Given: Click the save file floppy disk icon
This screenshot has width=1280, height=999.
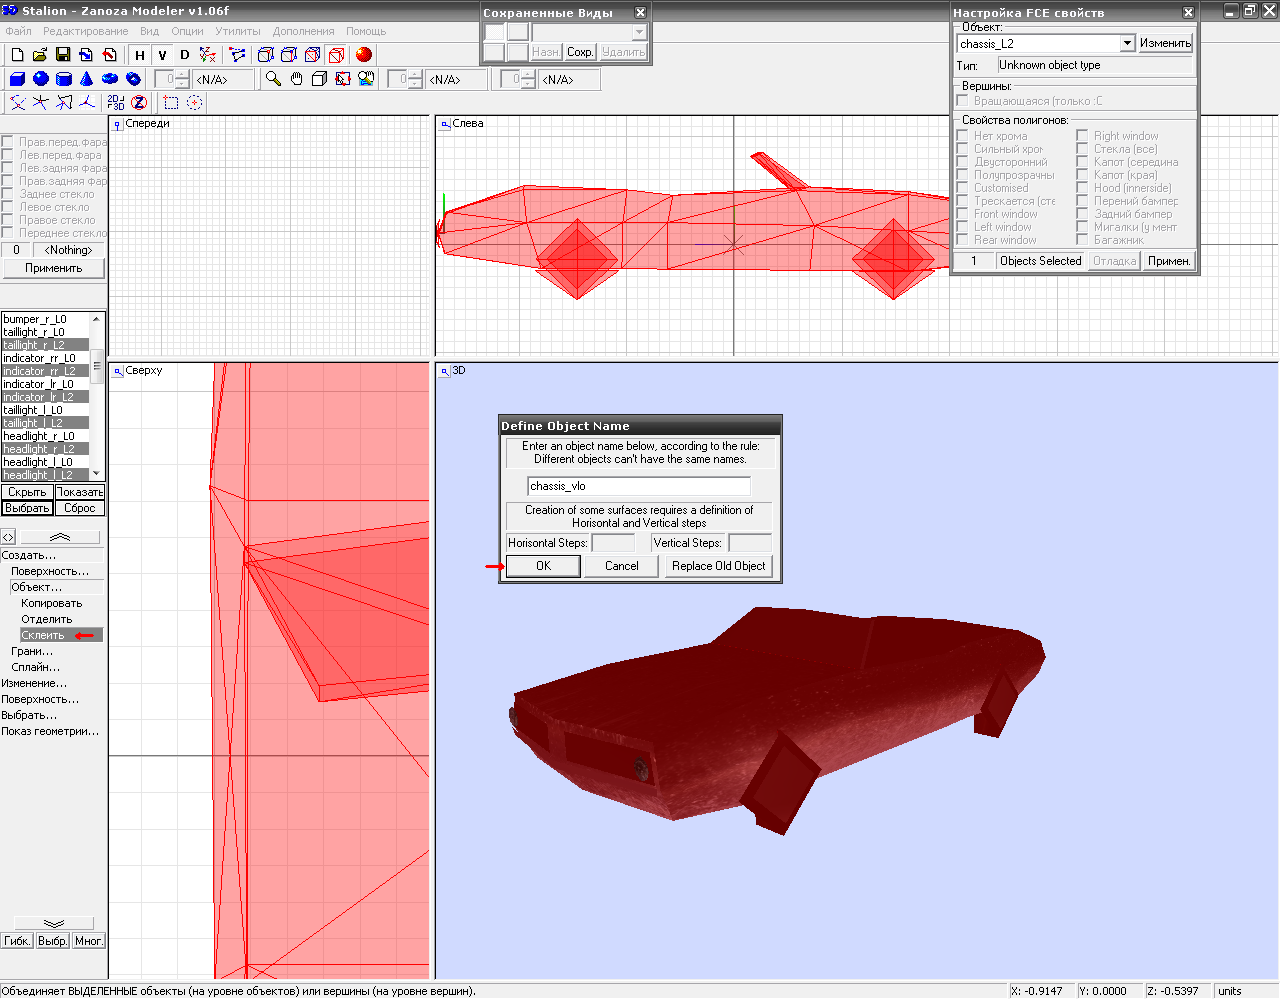Looking at the screenshot, I should pyautogui.click(x=63, y=55).
